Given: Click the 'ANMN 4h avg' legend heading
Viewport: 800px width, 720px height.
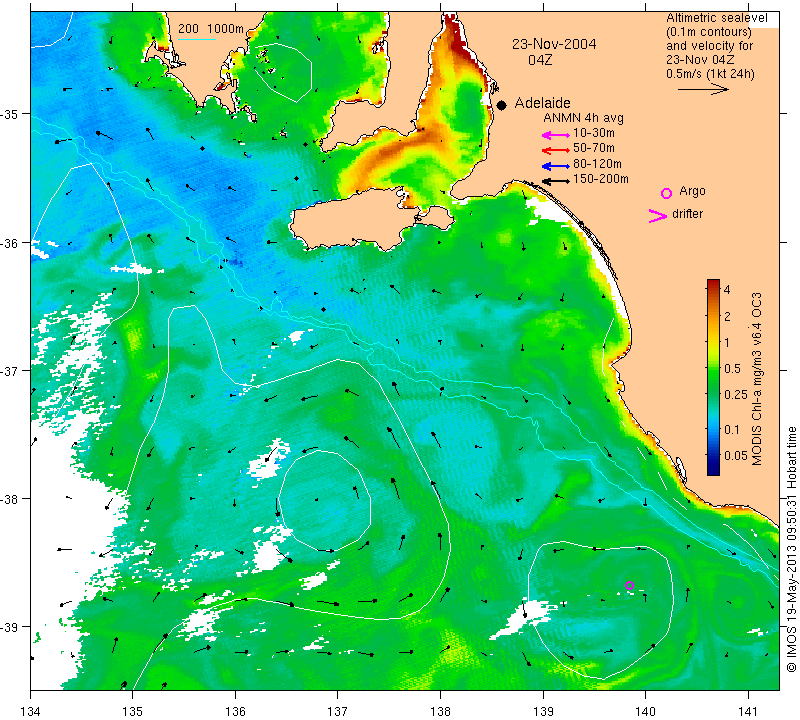Looking at the screenshot, I should pyautogui.click(x=583, y=118).
